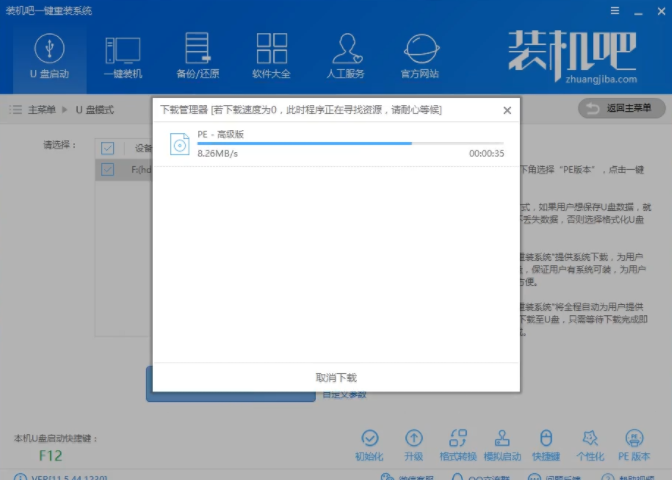This screenshot has width=672, height=480.
Task: Switch to 一键装机 tab
Action: [x=123, y=57]
